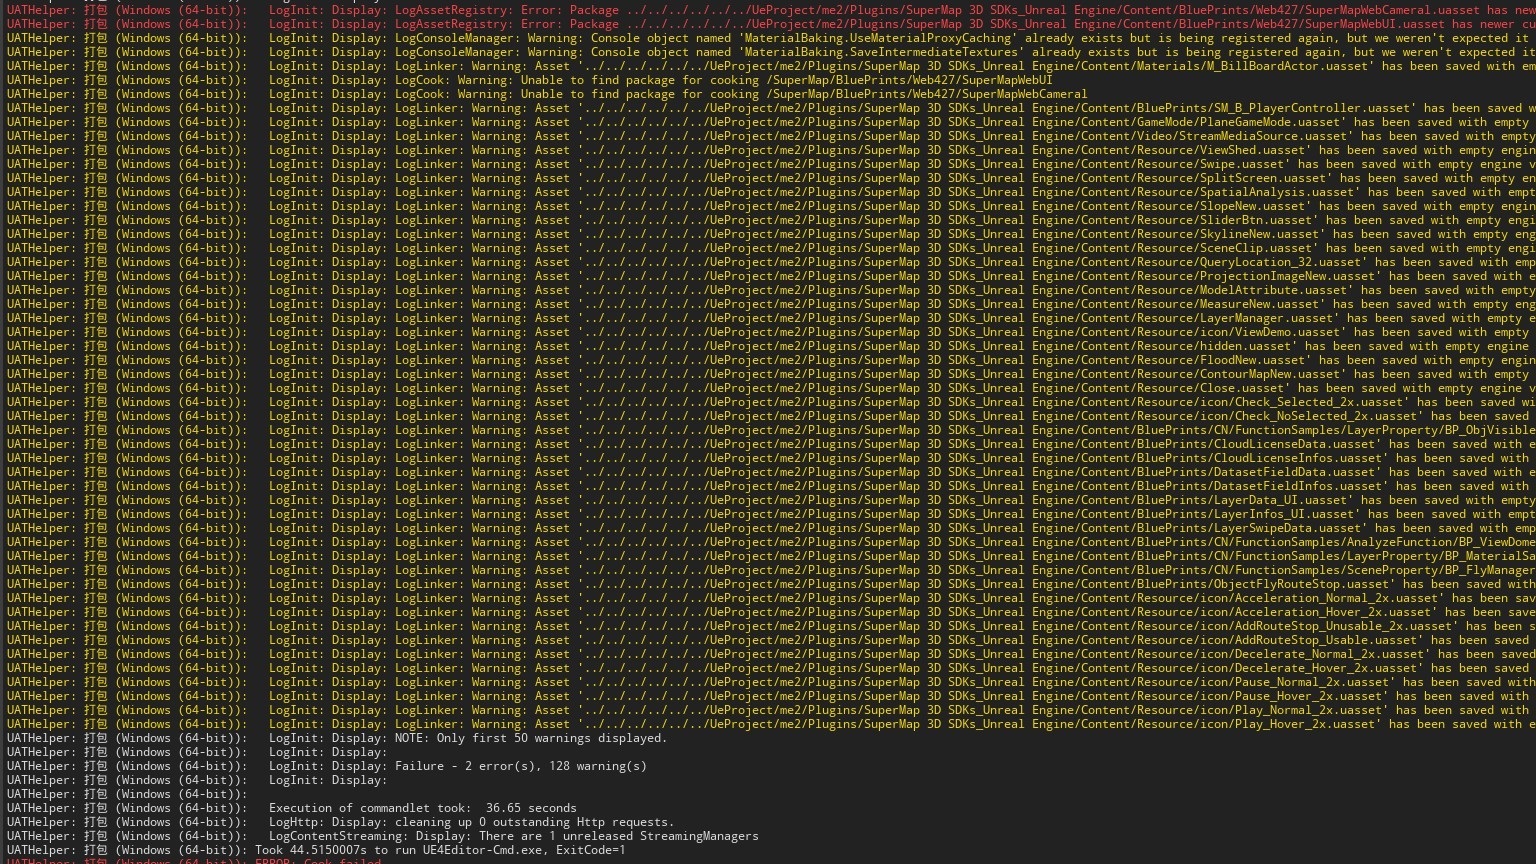Click LogContentStreaming '1 unreleased StreamingManagers' line
Image resolution: width=1536 pixels, height=864 pixels.
[x=382, y=836]
